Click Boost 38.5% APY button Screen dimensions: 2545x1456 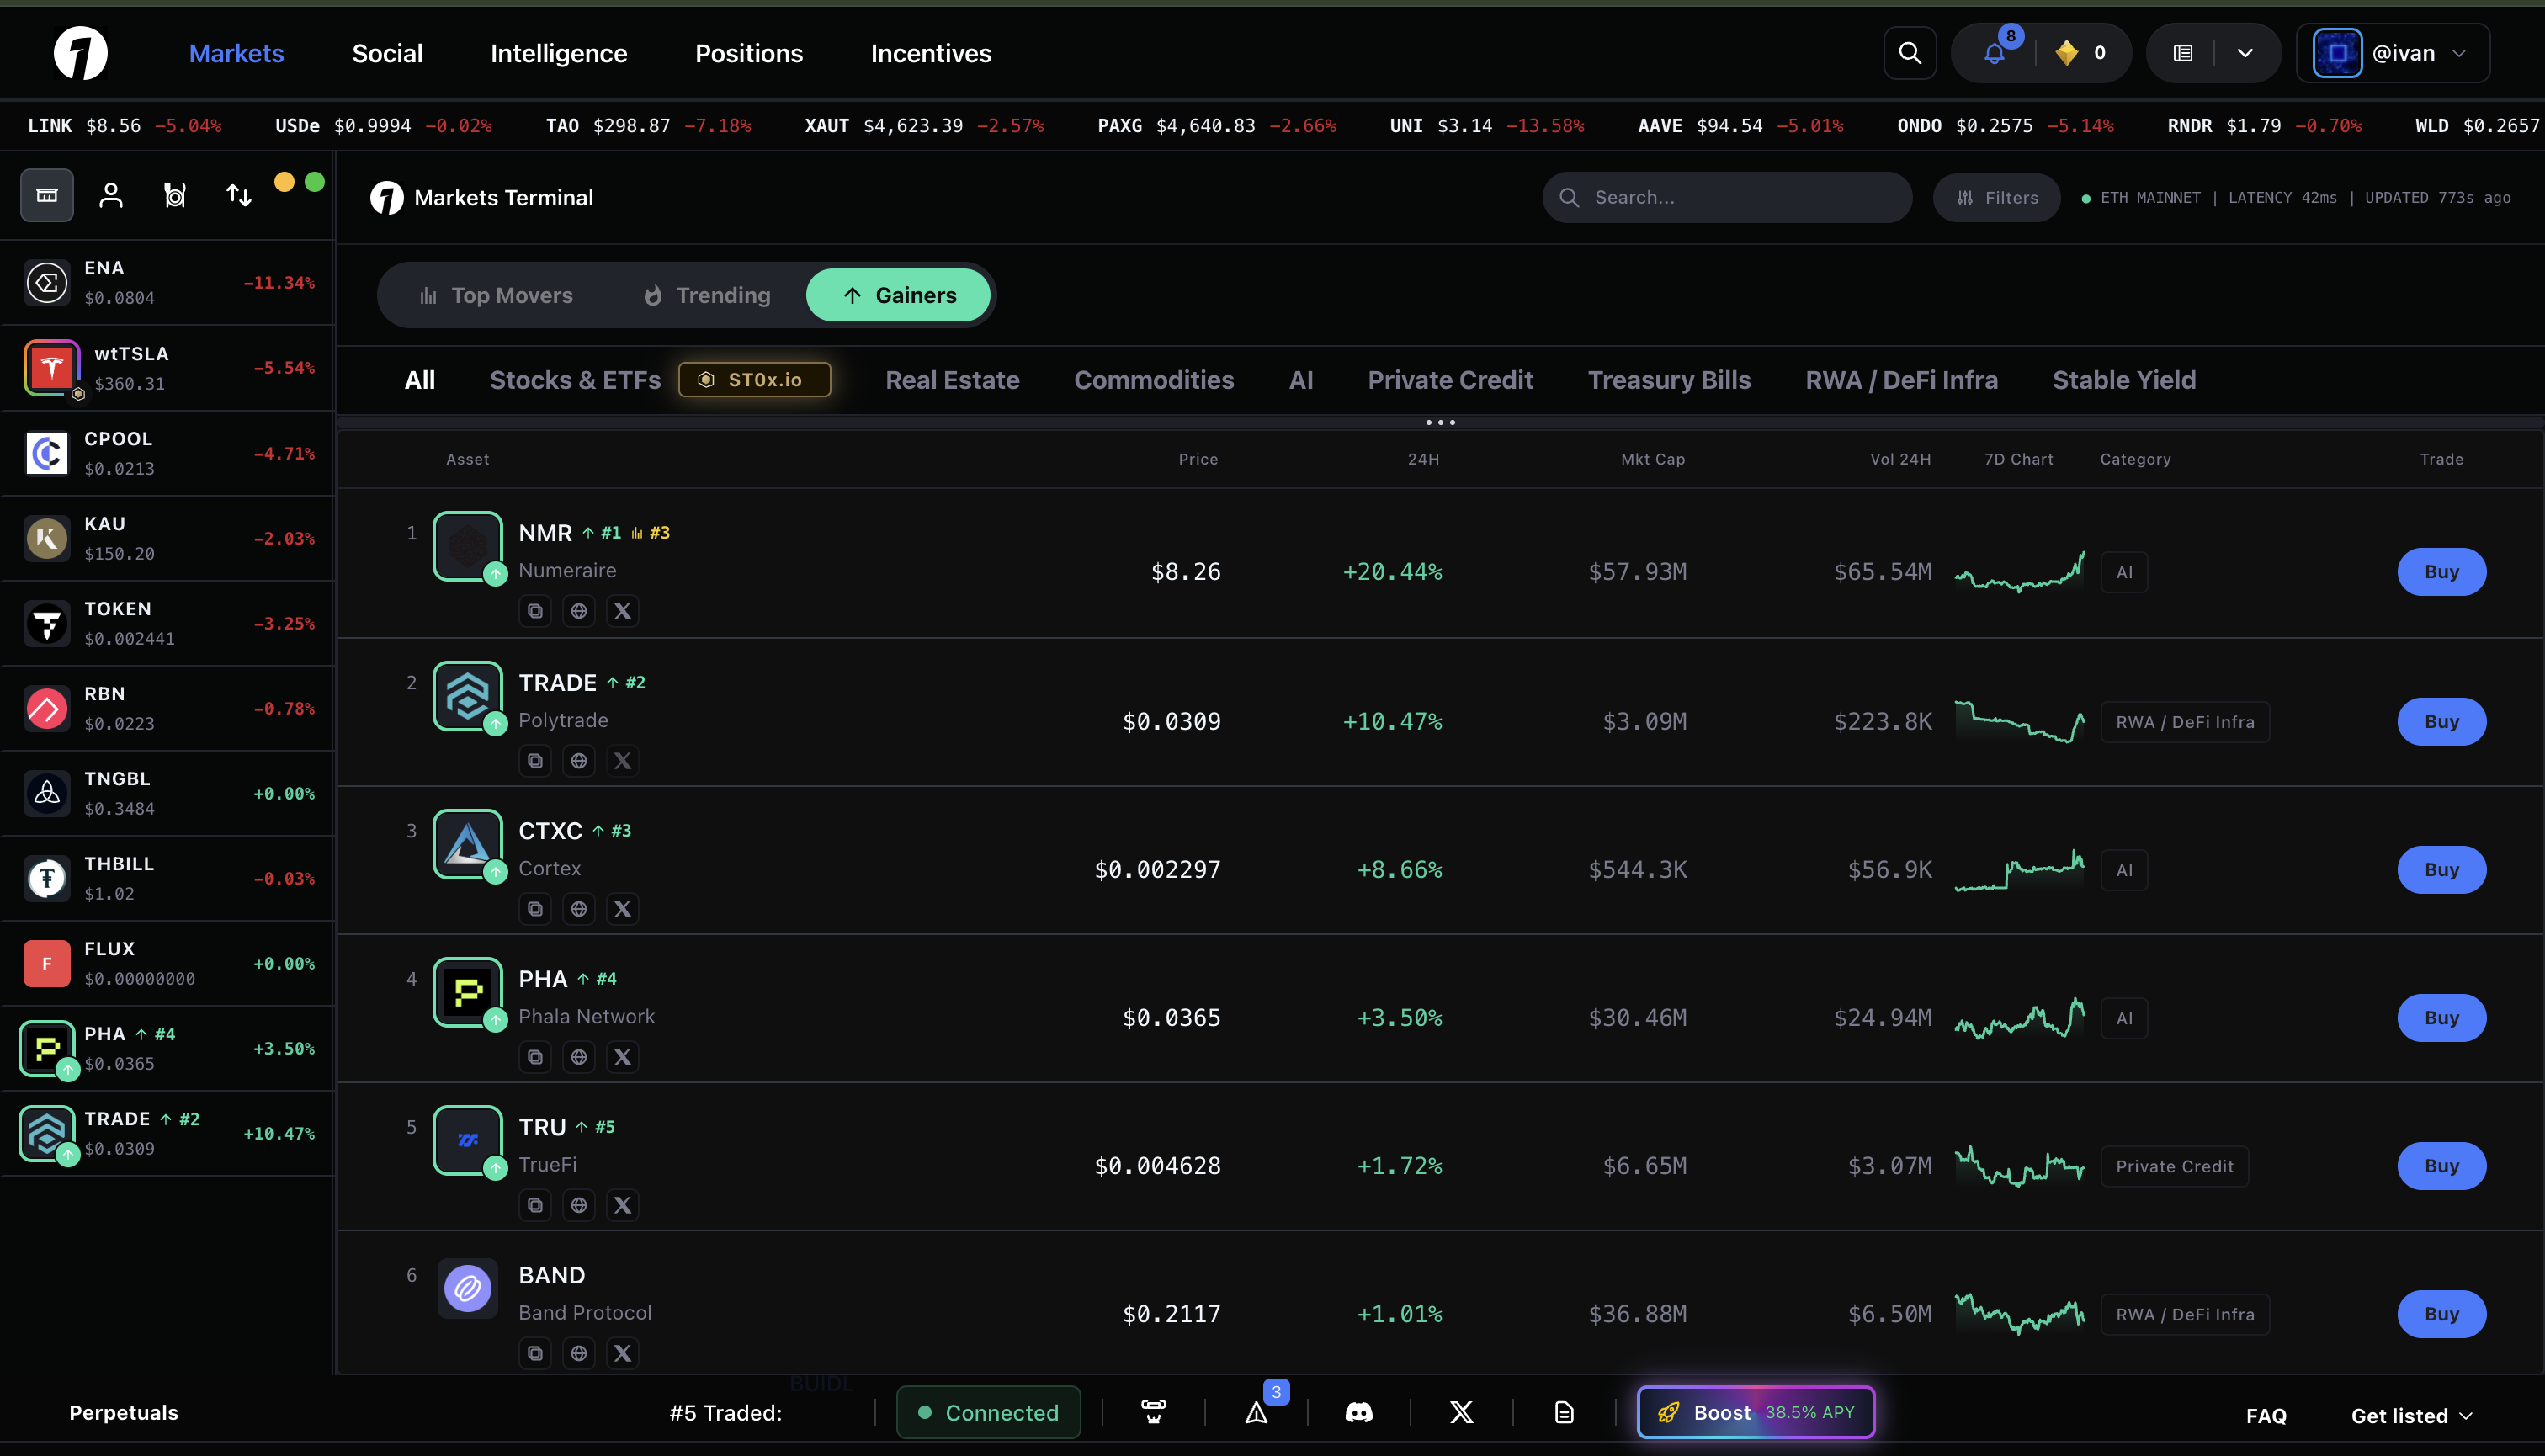point(1755,1412)
